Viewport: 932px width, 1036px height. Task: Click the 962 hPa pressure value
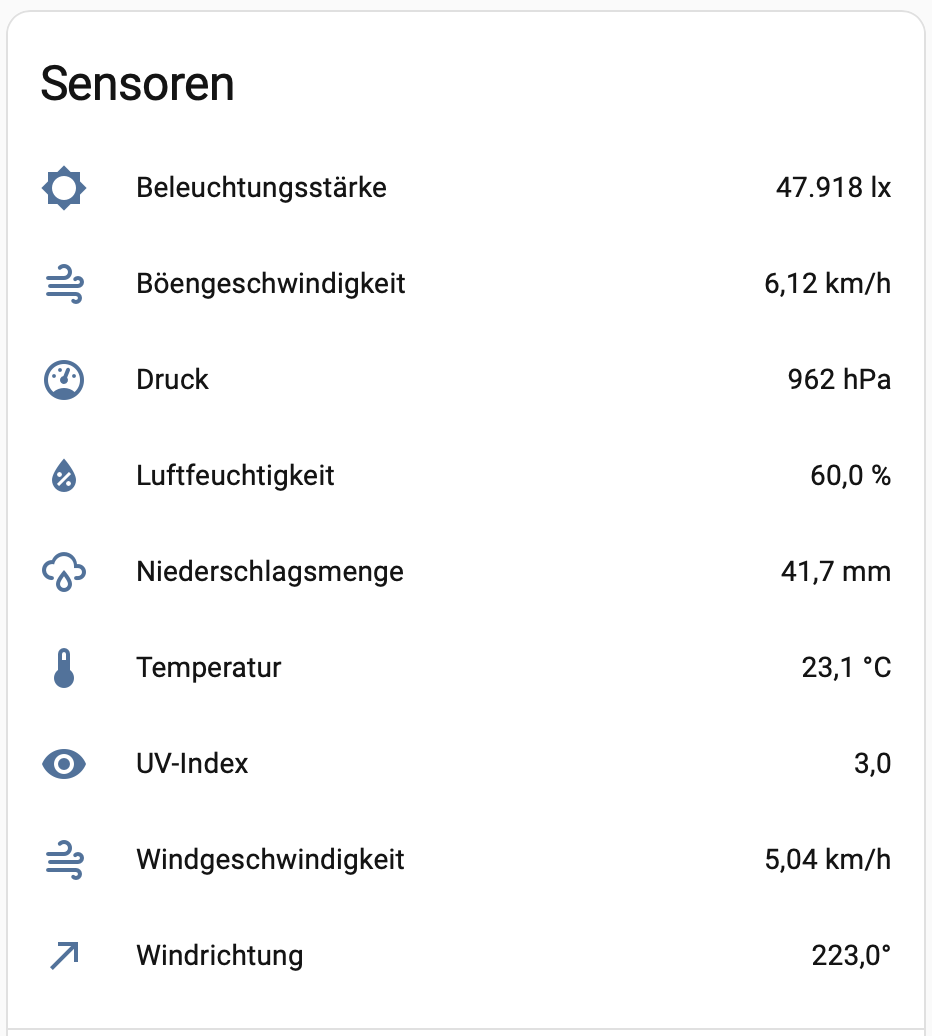pos(840,380)
